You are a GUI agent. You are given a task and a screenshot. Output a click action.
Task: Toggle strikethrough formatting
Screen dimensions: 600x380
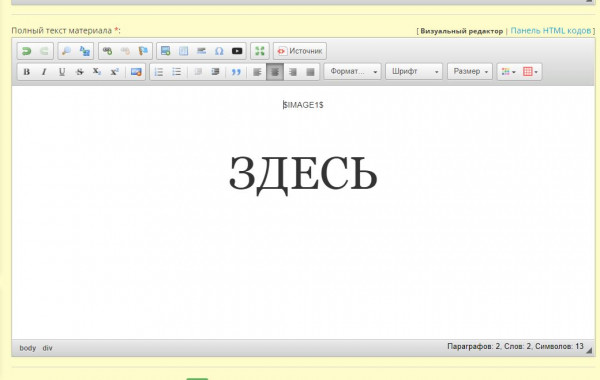(x=79, y=72)
